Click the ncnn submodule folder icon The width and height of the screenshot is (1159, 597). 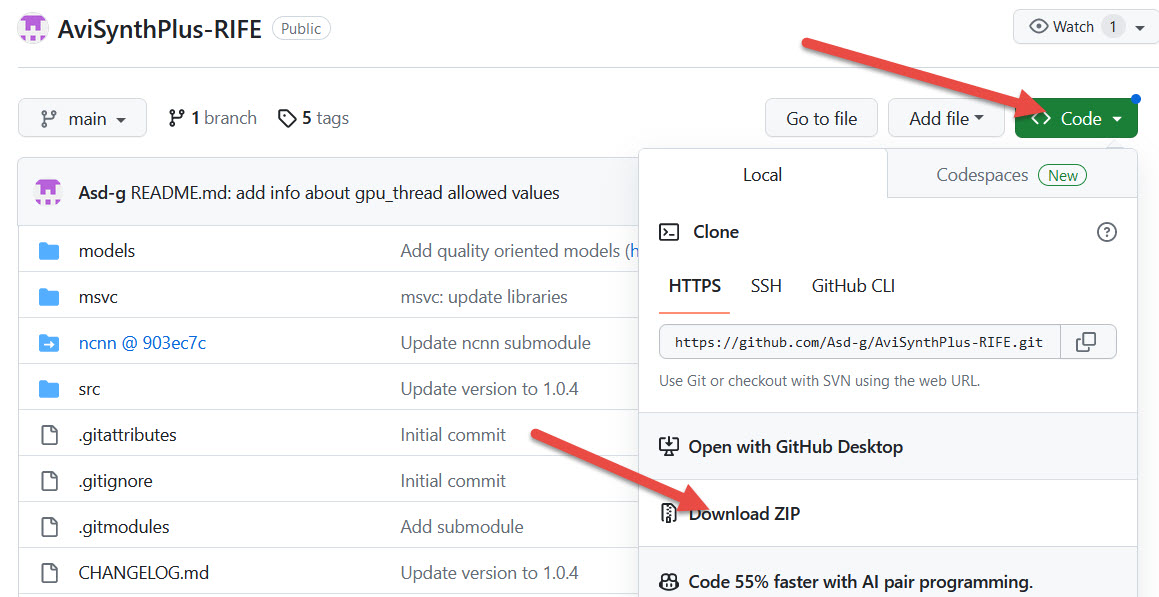(x=49, y=343)
